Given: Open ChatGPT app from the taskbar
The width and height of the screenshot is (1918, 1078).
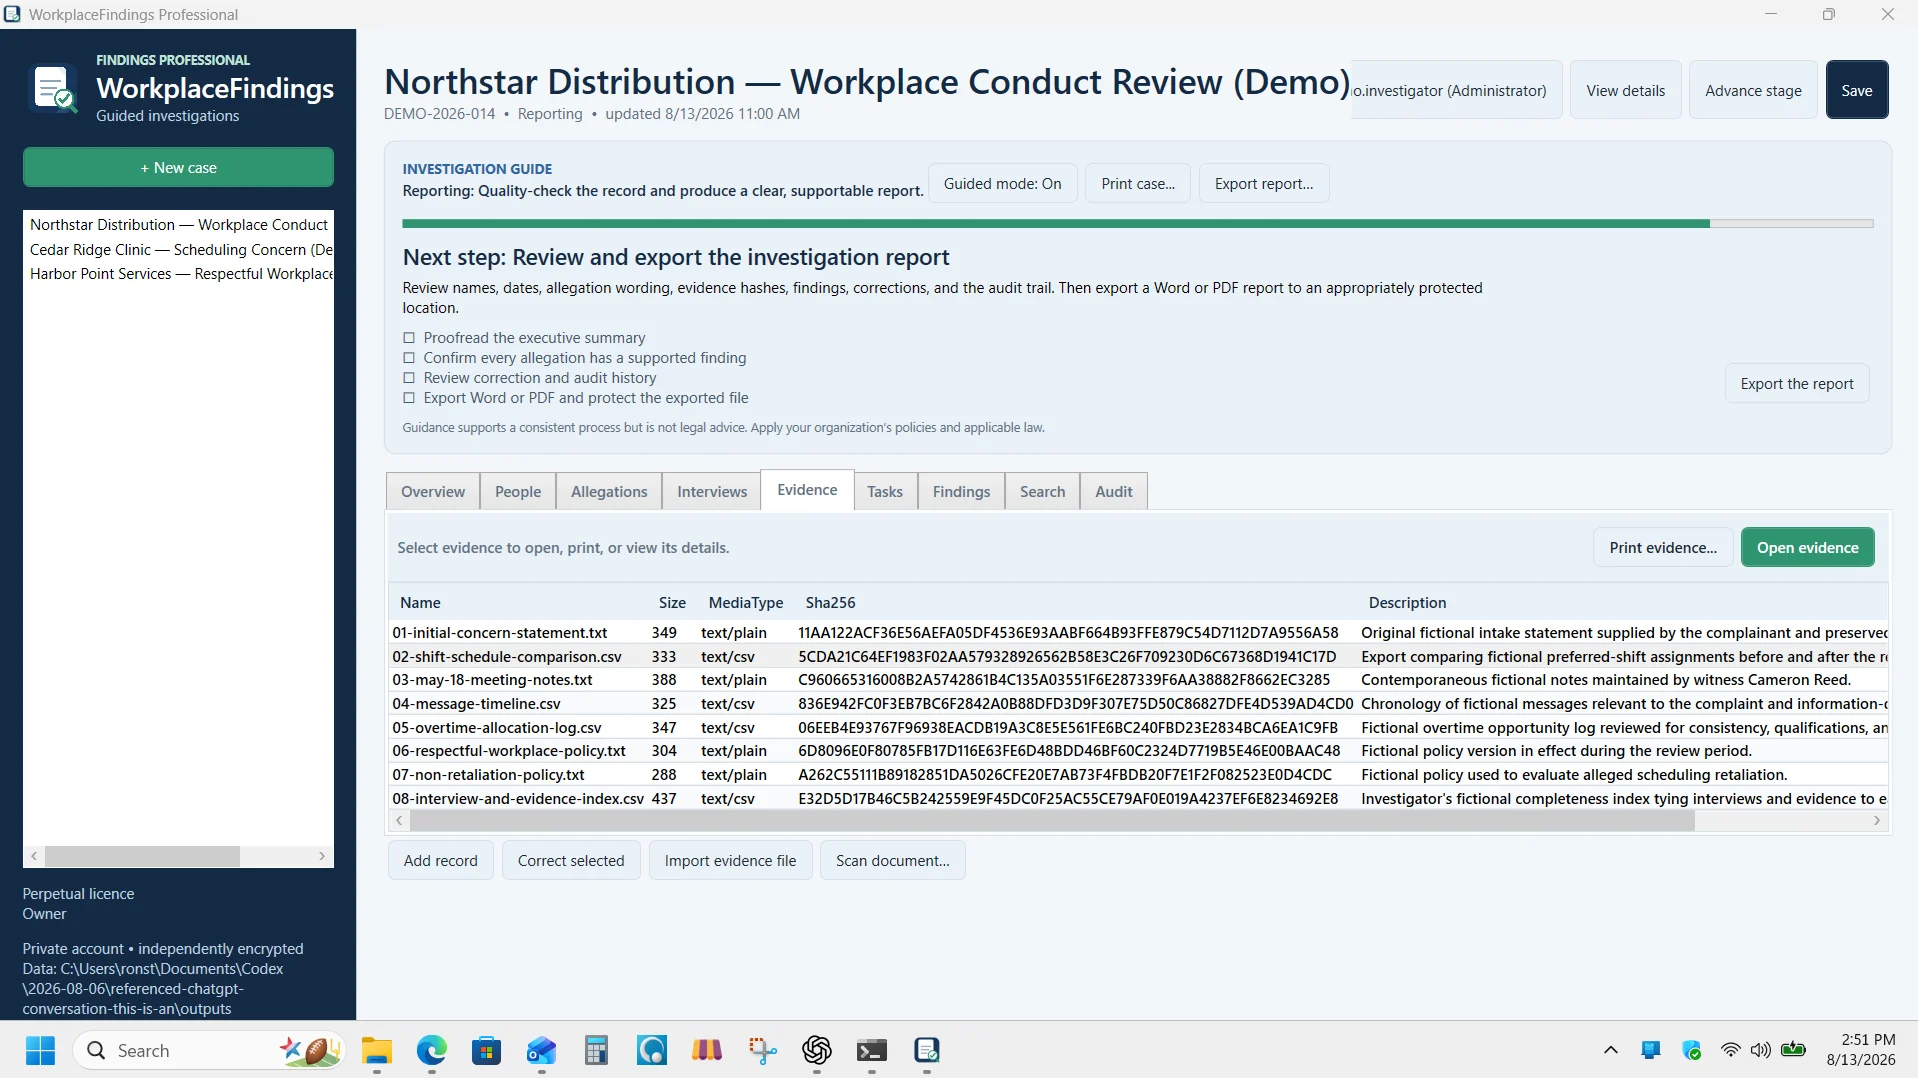Looking at the screenshot, I should tap(817, 1050).
